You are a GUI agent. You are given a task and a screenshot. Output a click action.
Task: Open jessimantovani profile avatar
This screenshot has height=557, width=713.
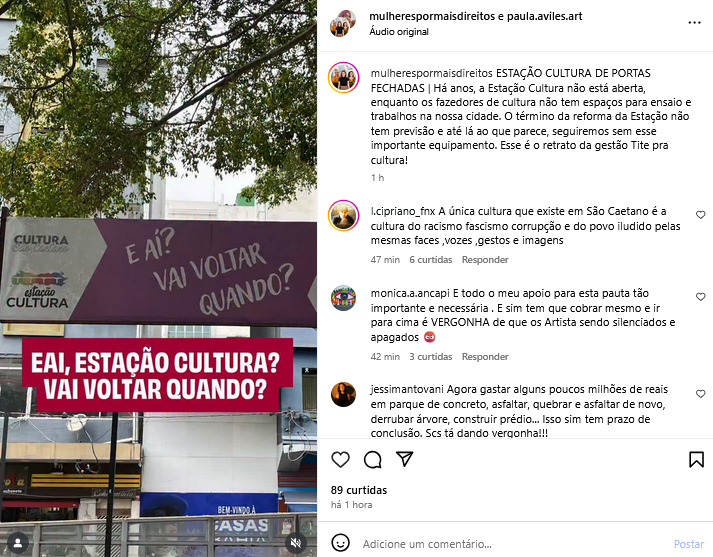pos(343,394)
